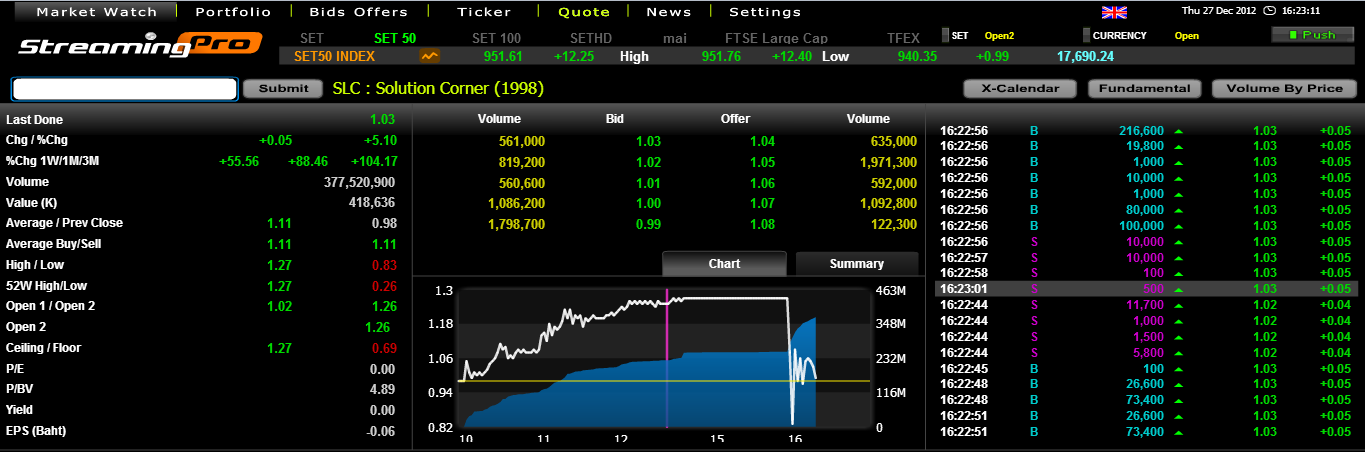Viewport: 1365px width, 452px height.
Task: Click the SET50 INDEX label
Action: (334, 57)
